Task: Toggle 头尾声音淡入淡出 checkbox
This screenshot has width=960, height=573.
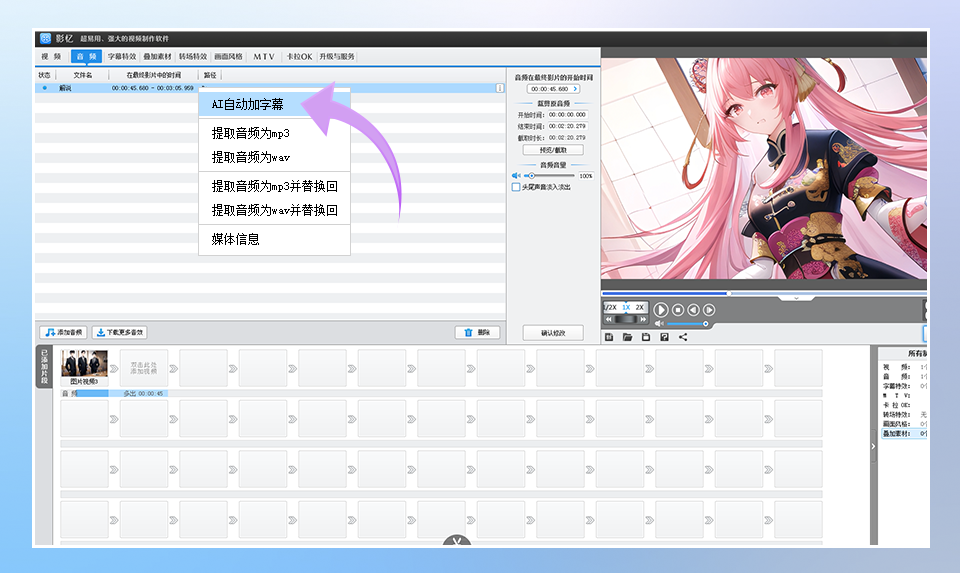Action: coord(516,187)
